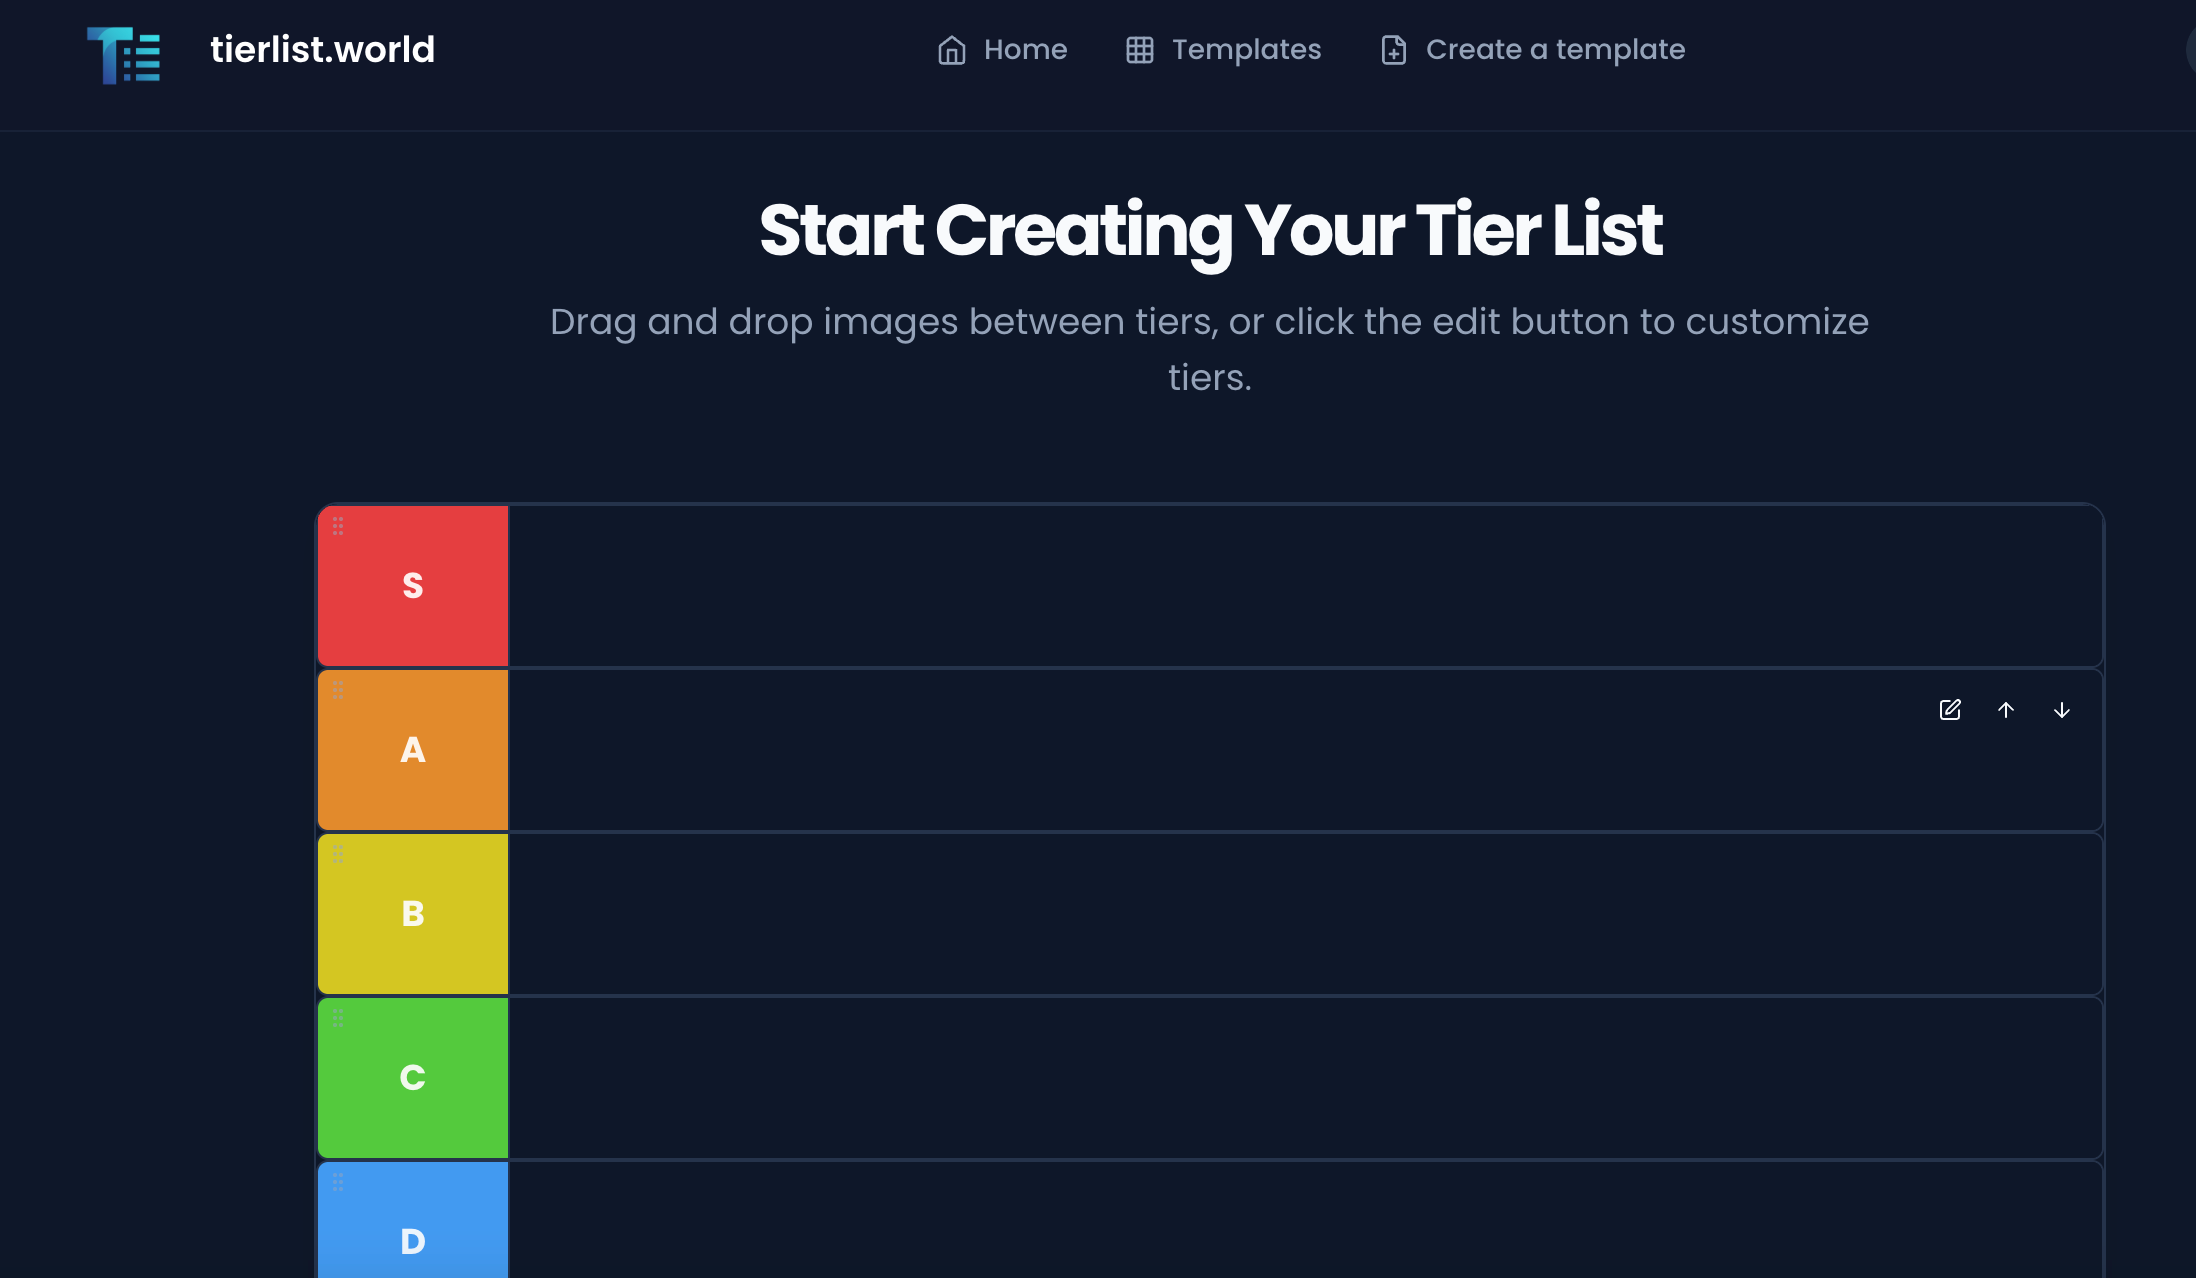Click the empty S tier drop area

click(1306, 586)
